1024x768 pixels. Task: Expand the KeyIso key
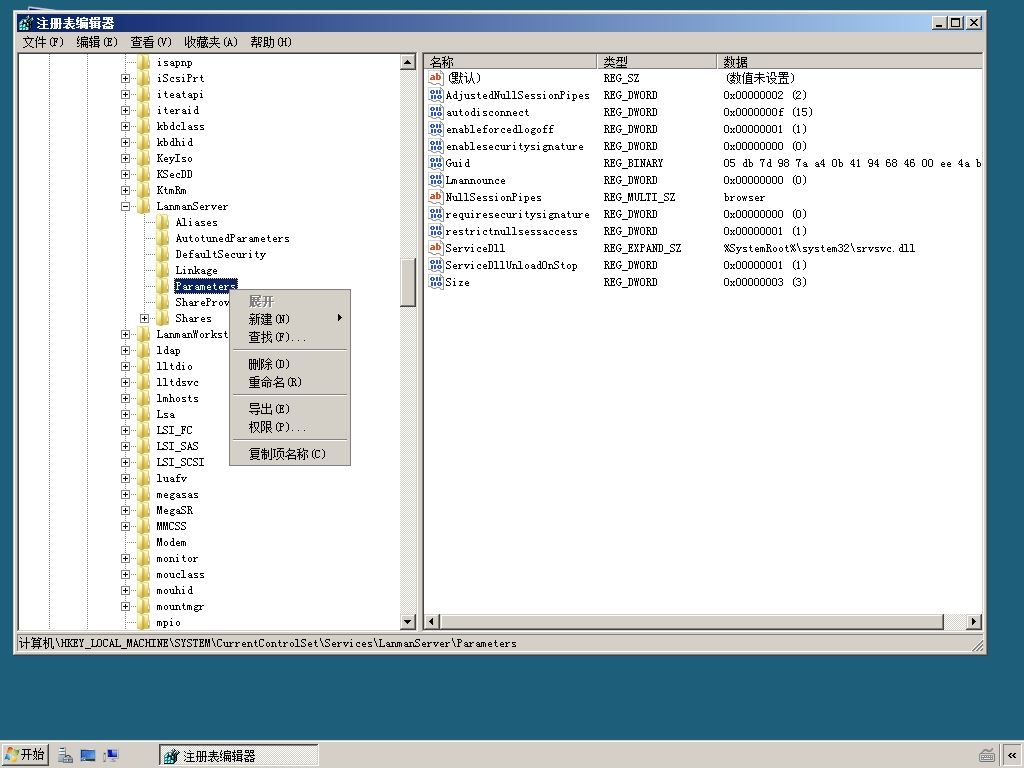pyautogui.click(x=125, y=159)
